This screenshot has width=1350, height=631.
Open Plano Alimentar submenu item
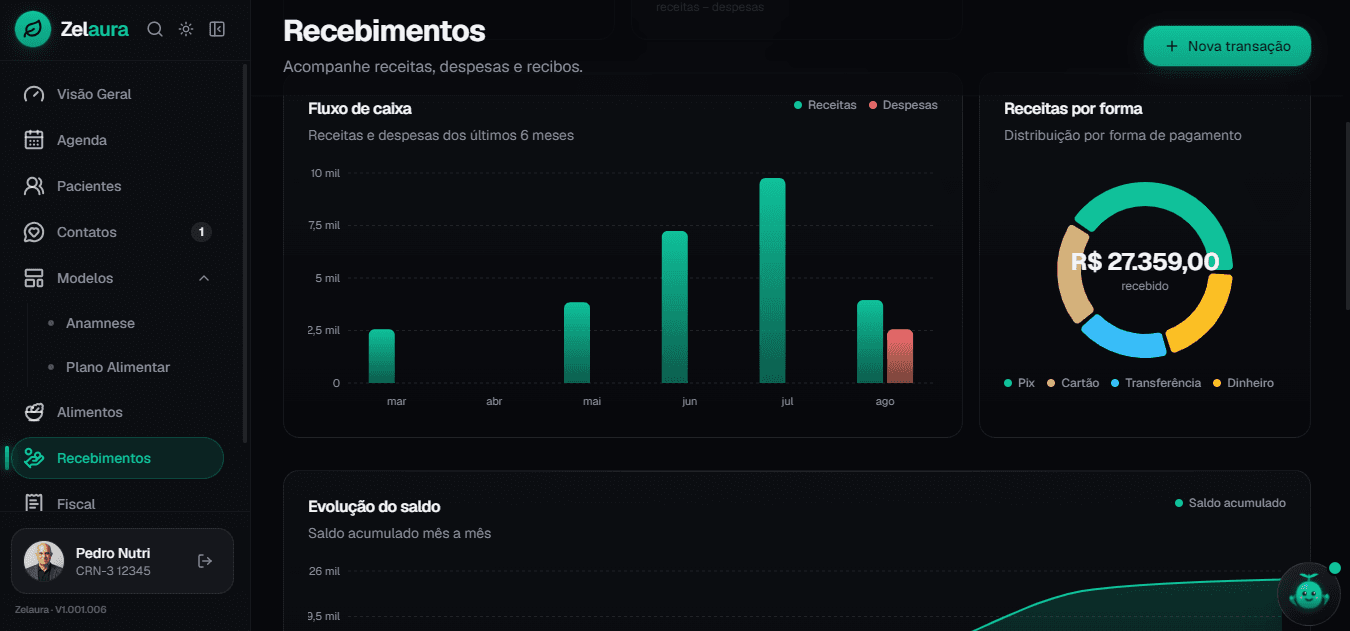(x=118, y=367)
